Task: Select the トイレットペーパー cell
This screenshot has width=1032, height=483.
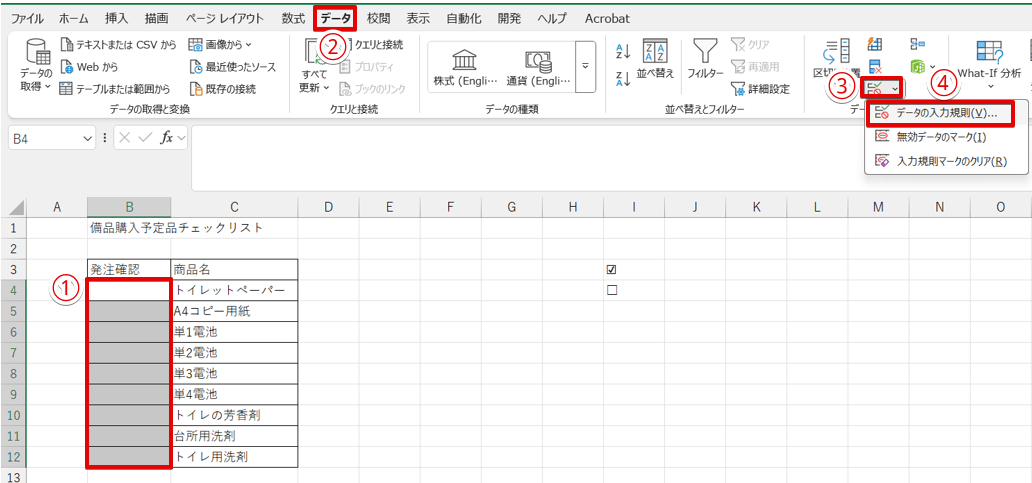Action: tap(234, 290)
